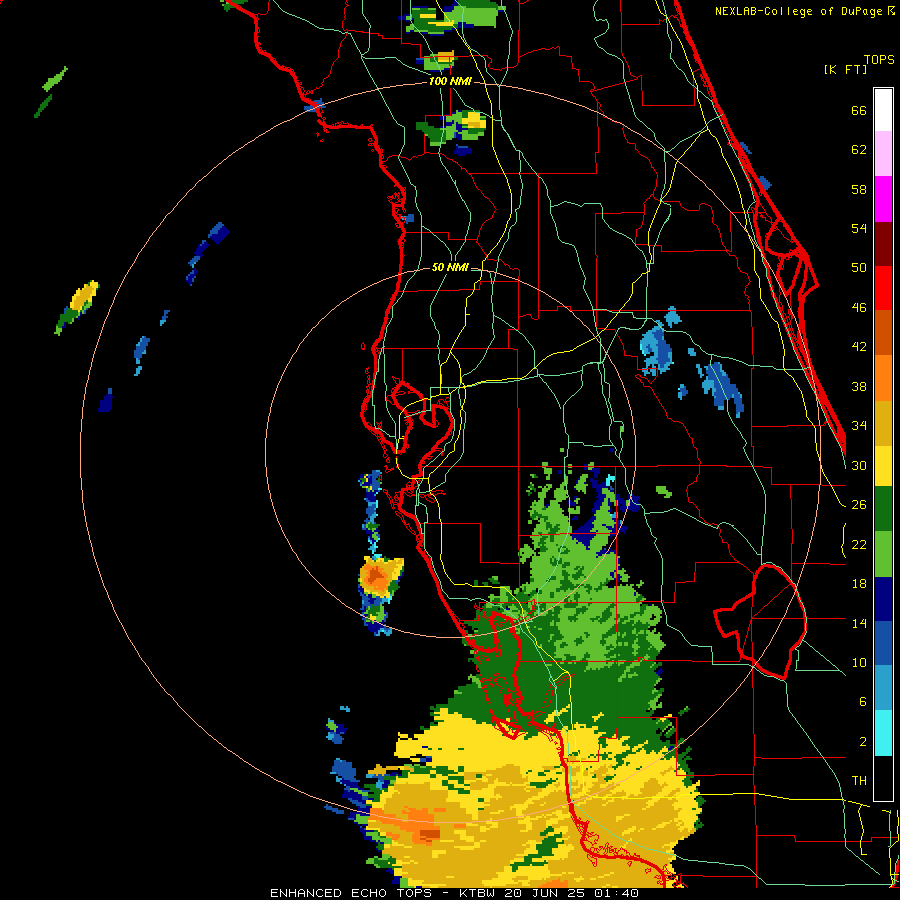Click the legend value "10"
Image resolution: width=900 pixels, height=900 pixels.
(x=859, y=662)
